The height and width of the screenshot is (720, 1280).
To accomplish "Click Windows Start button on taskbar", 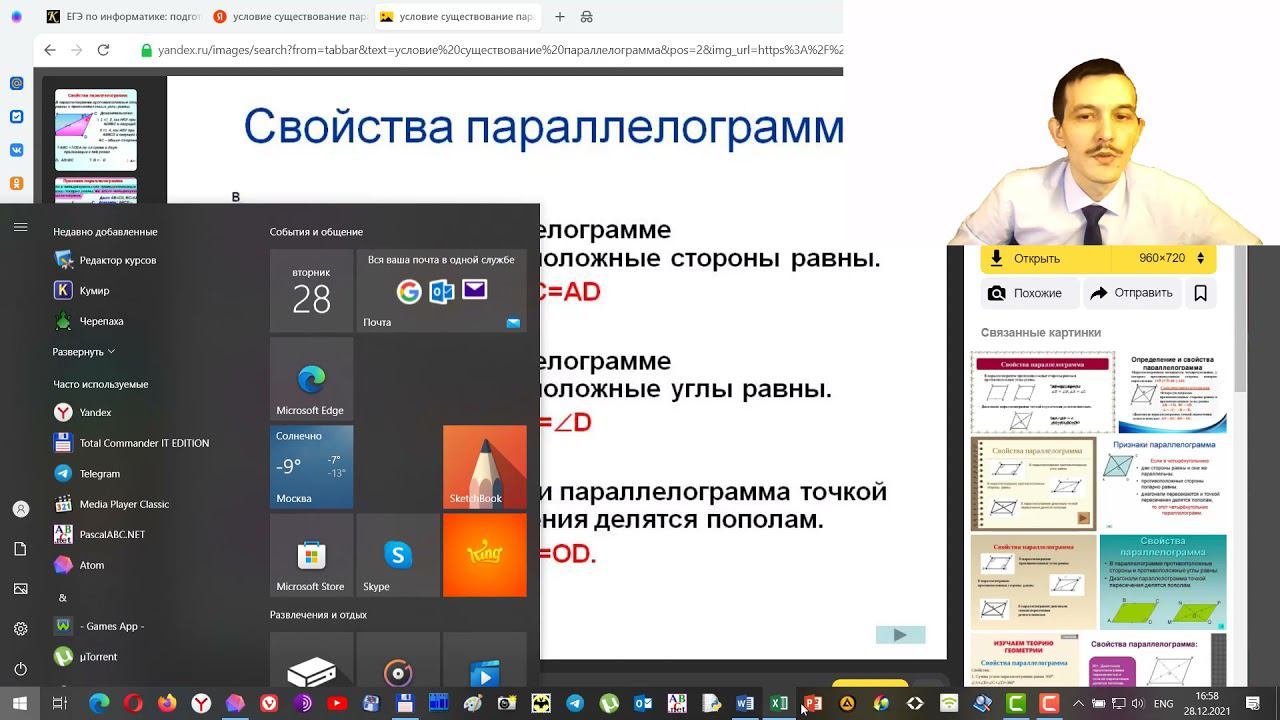I will point(20,704).
